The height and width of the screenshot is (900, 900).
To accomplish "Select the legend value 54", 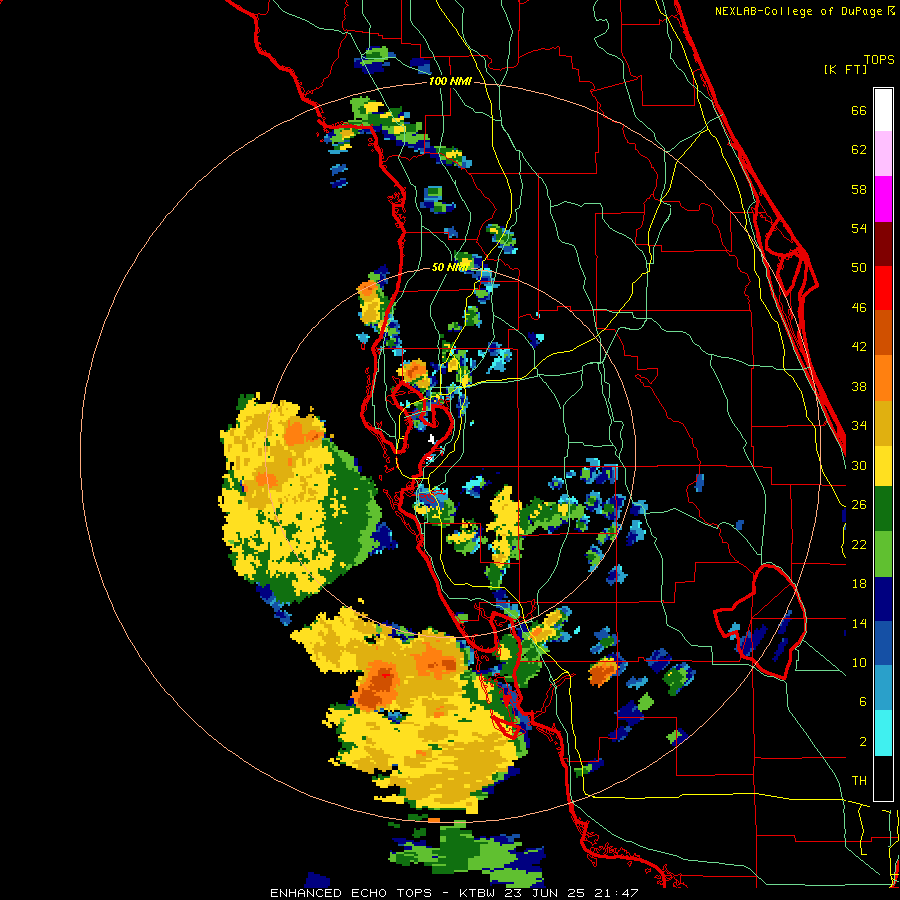I will pos(859,228).
